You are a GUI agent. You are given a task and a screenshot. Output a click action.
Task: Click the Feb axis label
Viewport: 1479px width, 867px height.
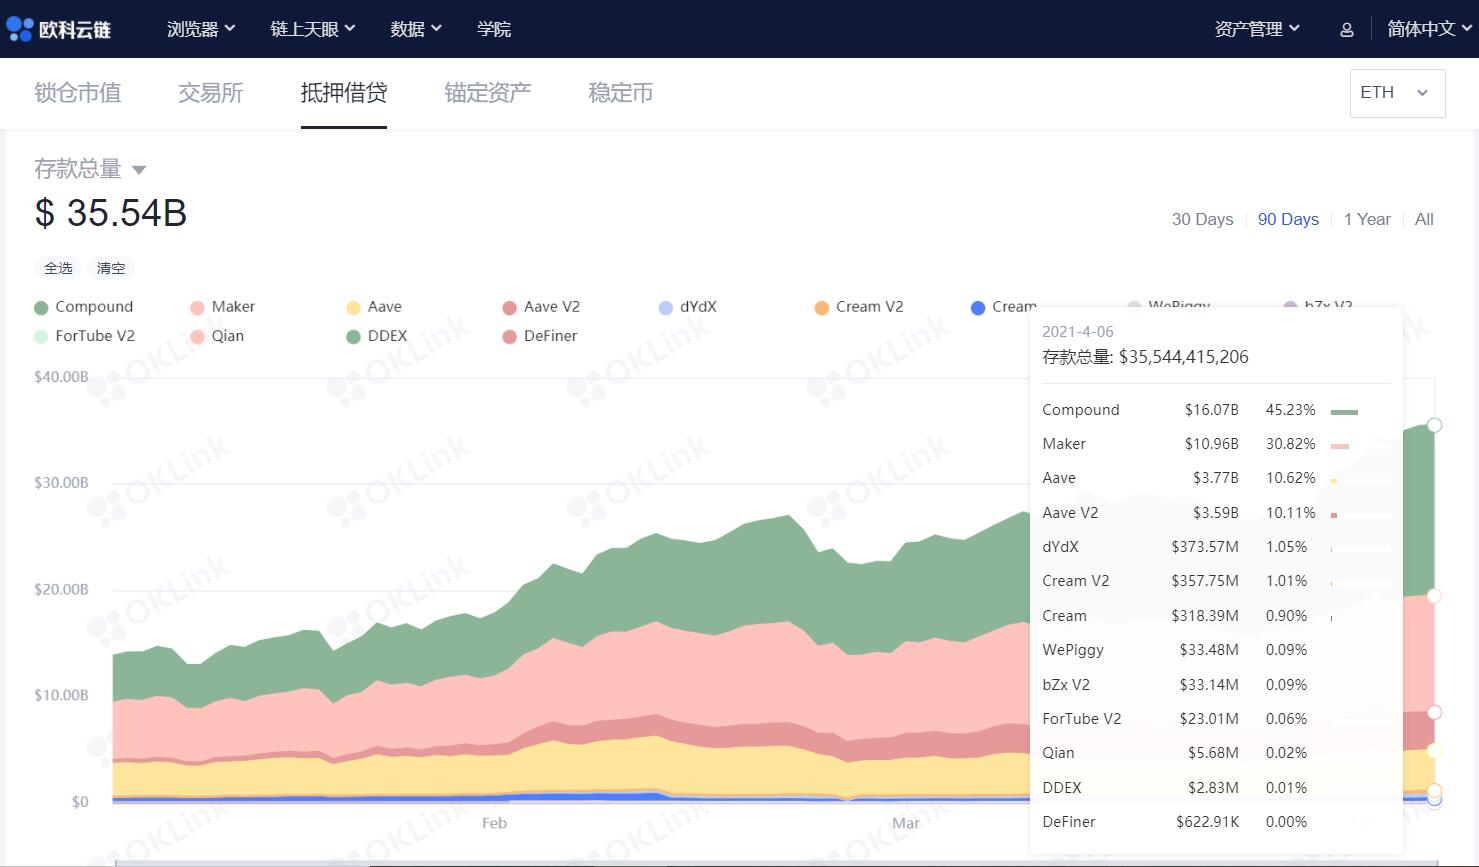[494, 823]
